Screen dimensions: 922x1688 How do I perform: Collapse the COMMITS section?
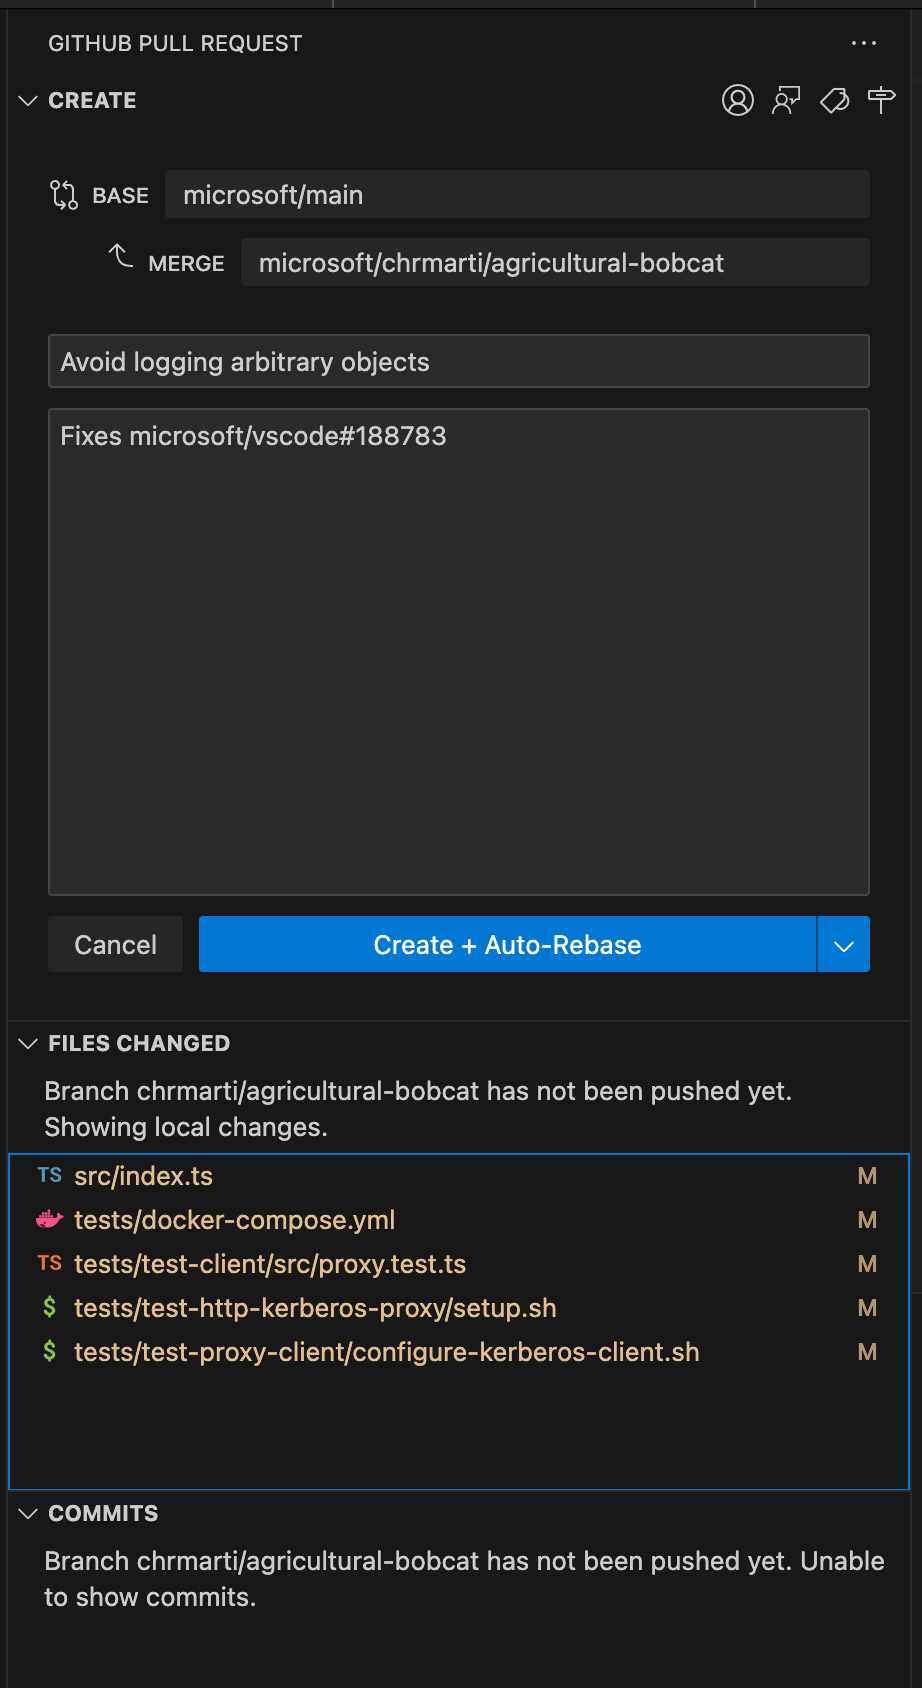point(27,1513)
